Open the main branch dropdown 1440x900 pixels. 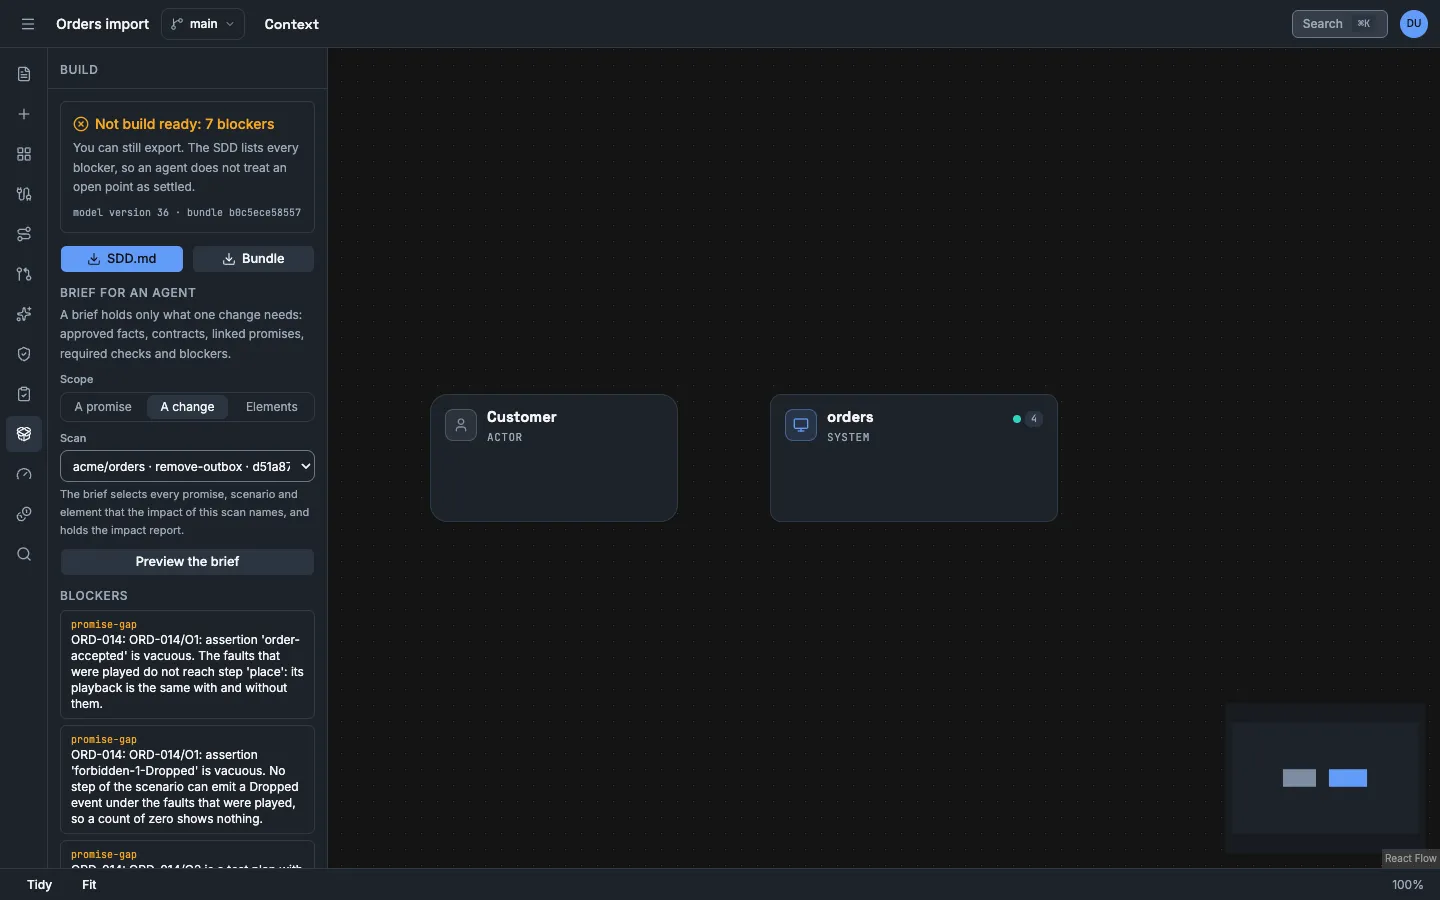pos(203,24)
